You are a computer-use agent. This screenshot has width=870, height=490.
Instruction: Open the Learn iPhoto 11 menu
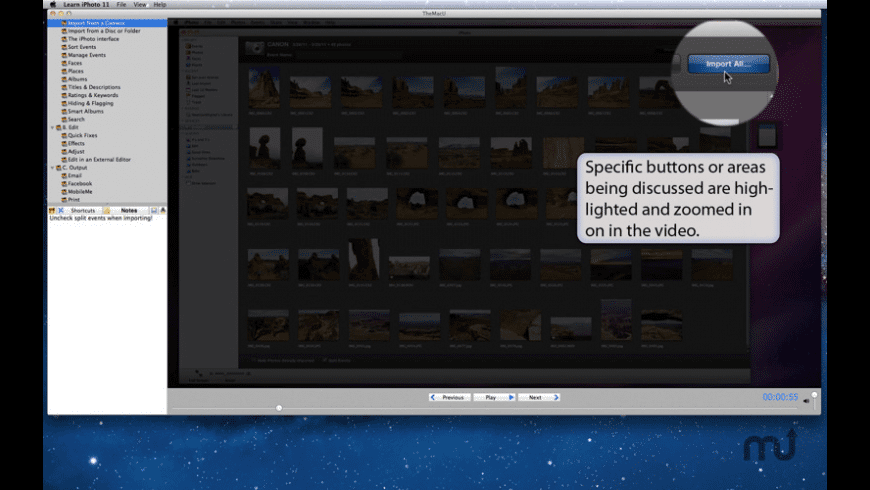[x=86, y=4]
